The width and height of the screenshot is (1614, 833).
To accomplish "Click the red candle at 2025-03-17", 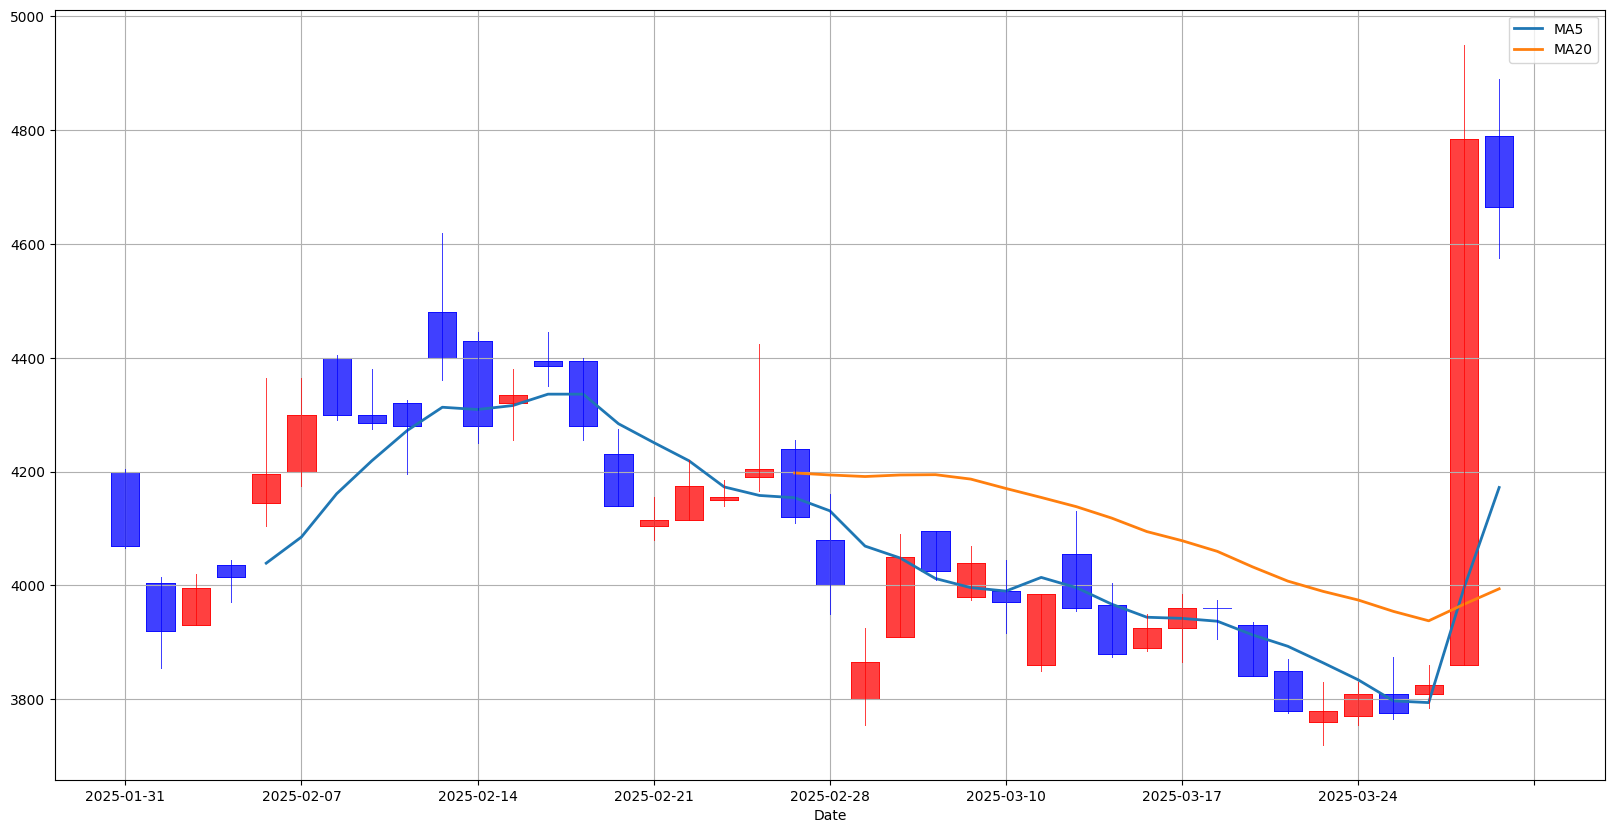I will [x=1182, y=618].
